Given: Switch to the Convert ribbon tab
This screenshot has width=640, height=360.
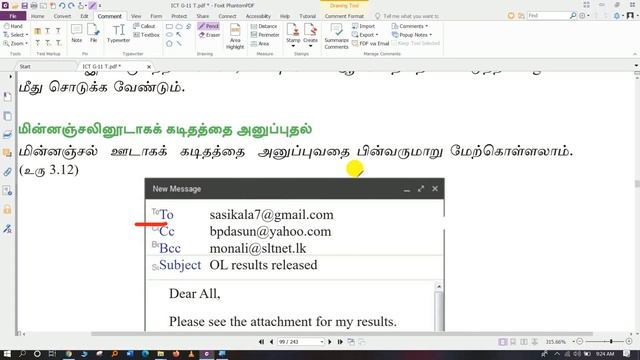Looking at the screenshot, I should point(62,16).
